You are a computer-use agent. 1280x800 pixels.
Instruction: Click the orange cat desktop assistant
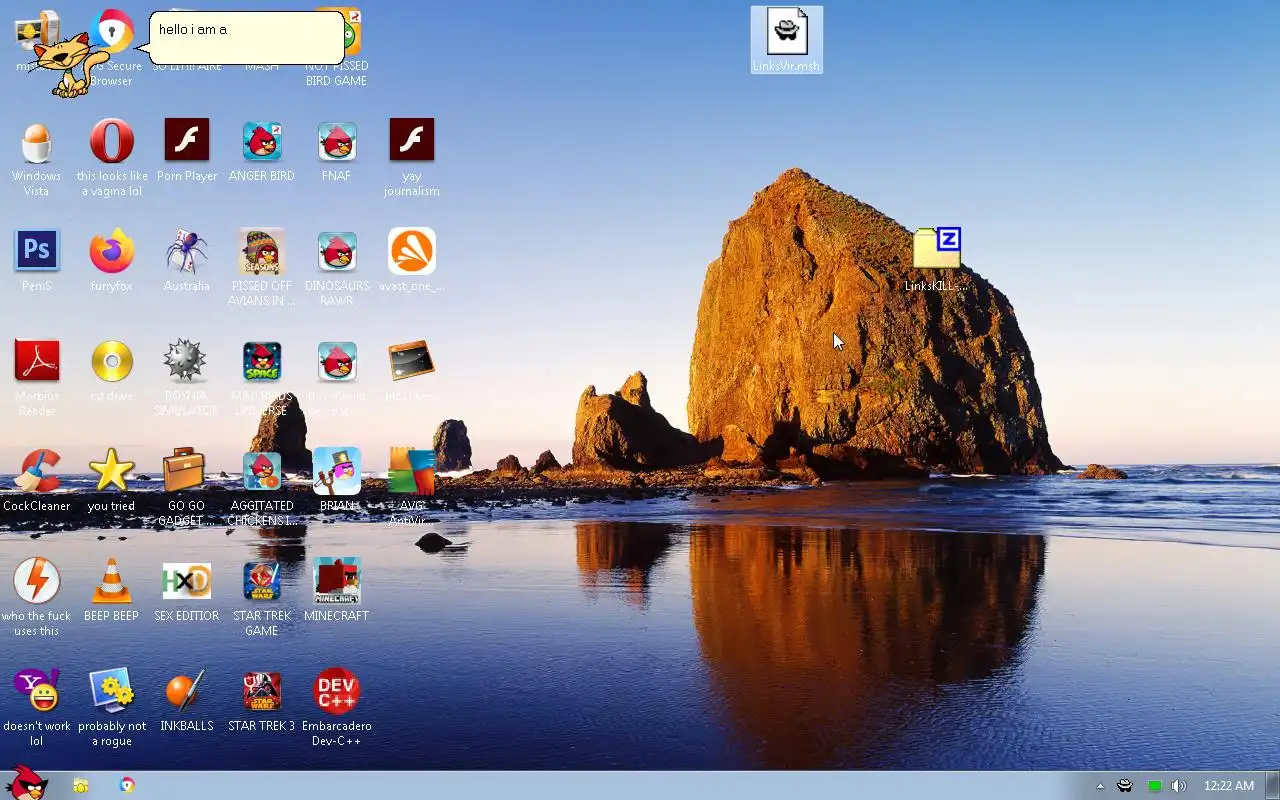click(x=70, y=65)
